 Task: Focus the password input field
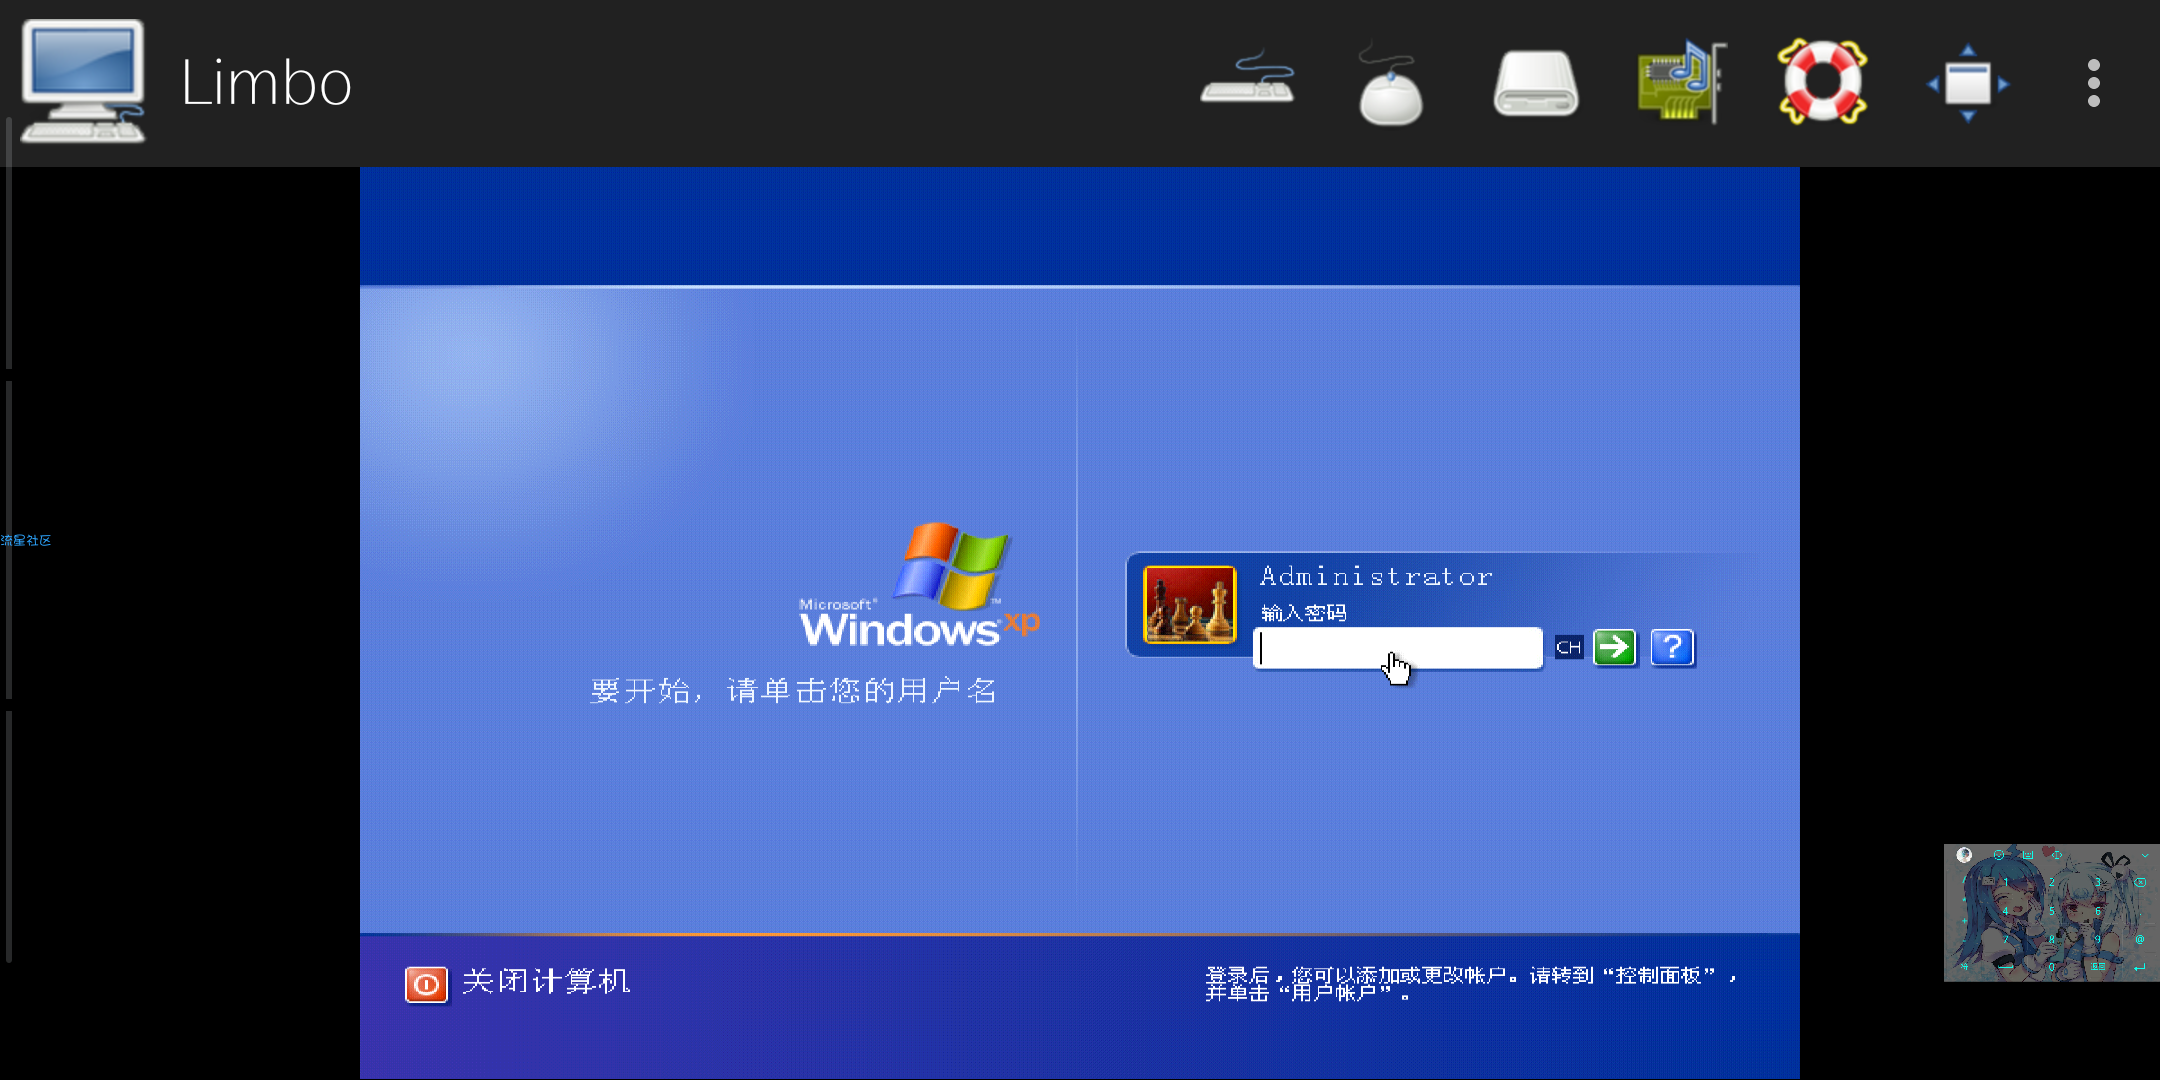click(x=1398, y=648)
